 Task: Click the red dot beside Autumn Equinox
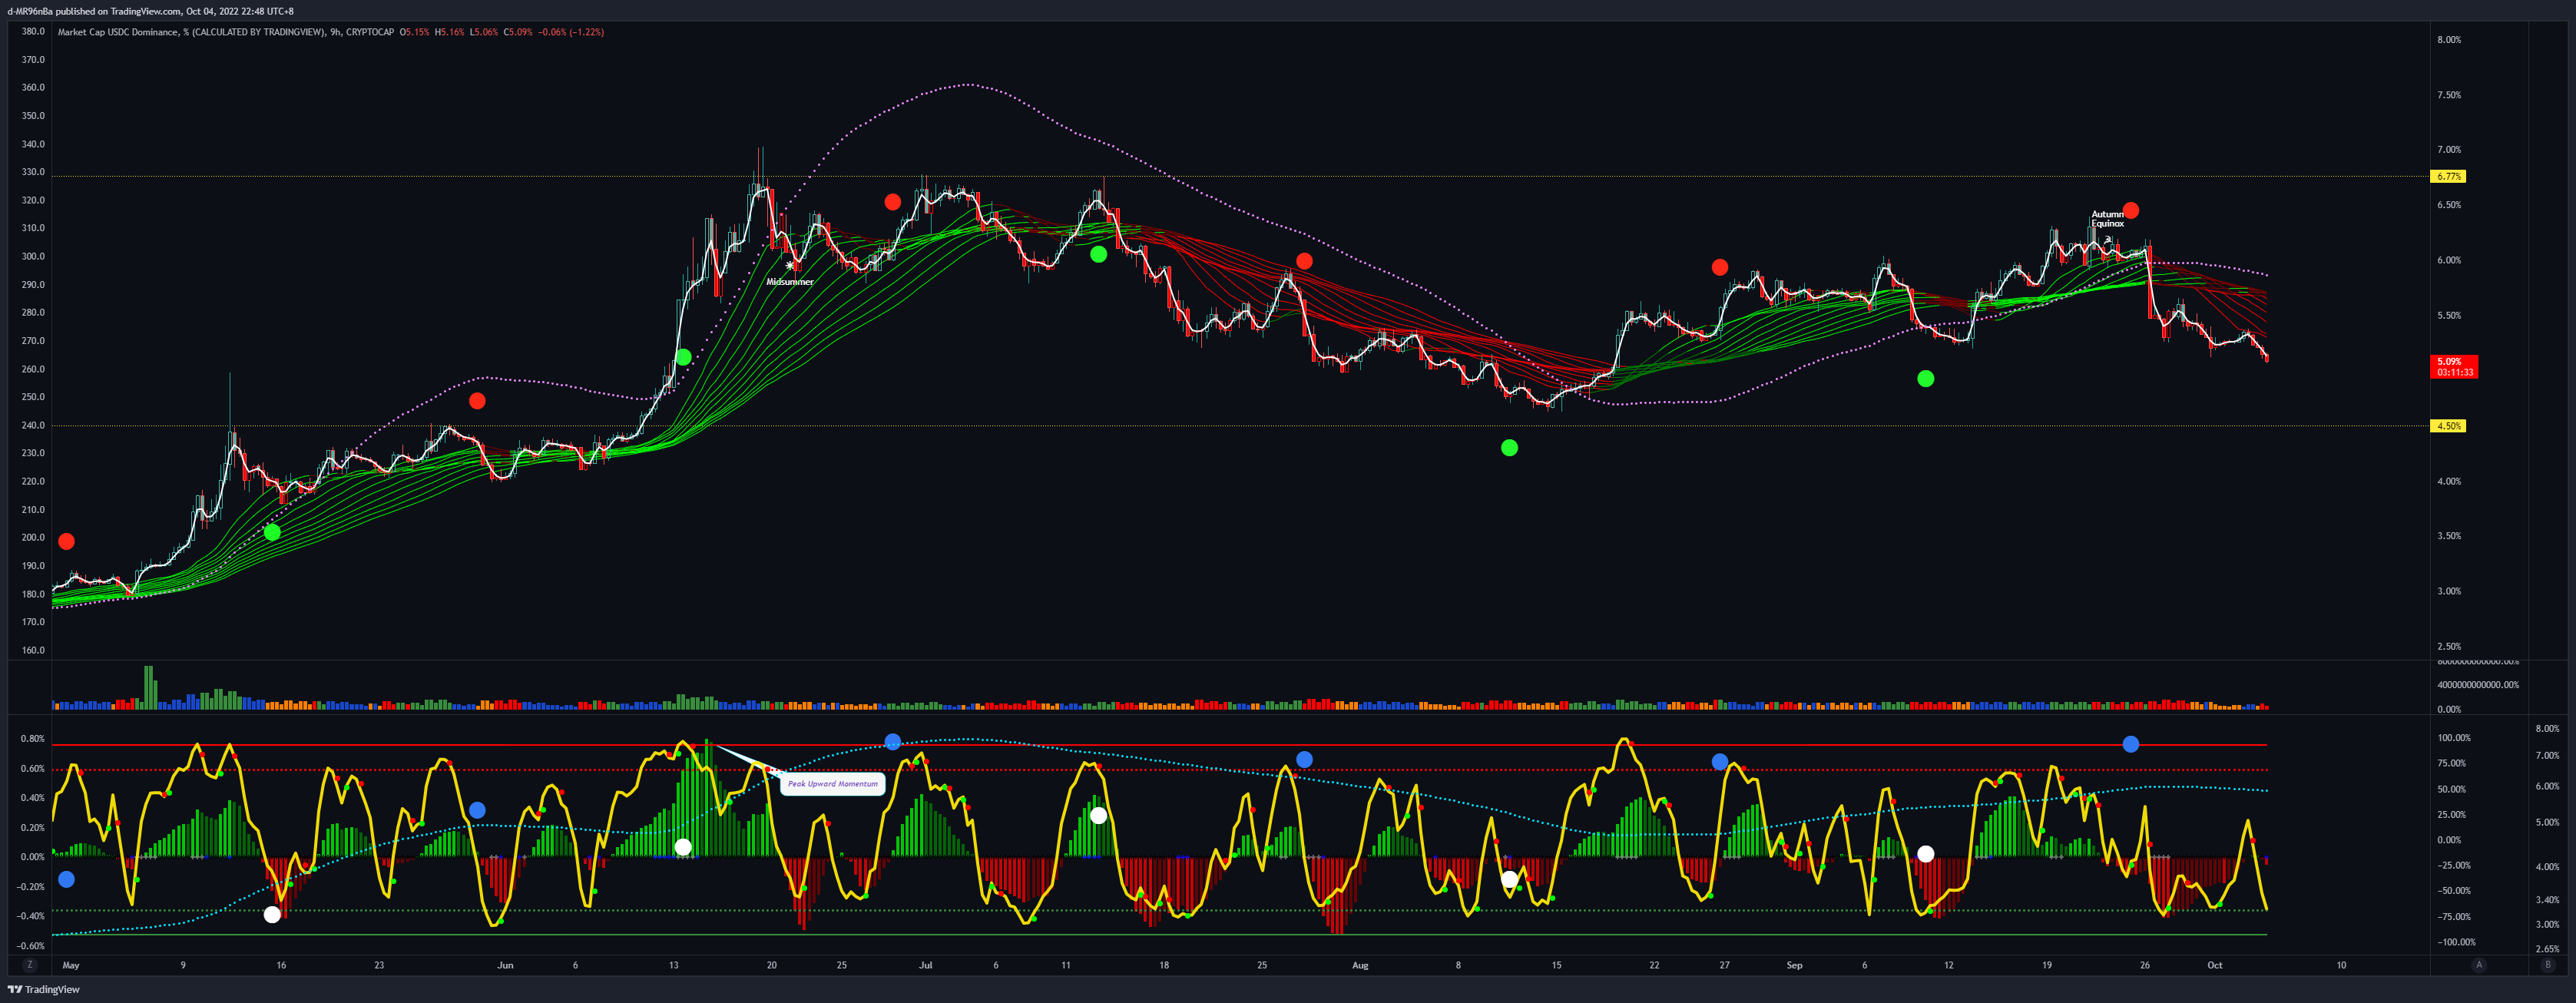[2131, 210]
